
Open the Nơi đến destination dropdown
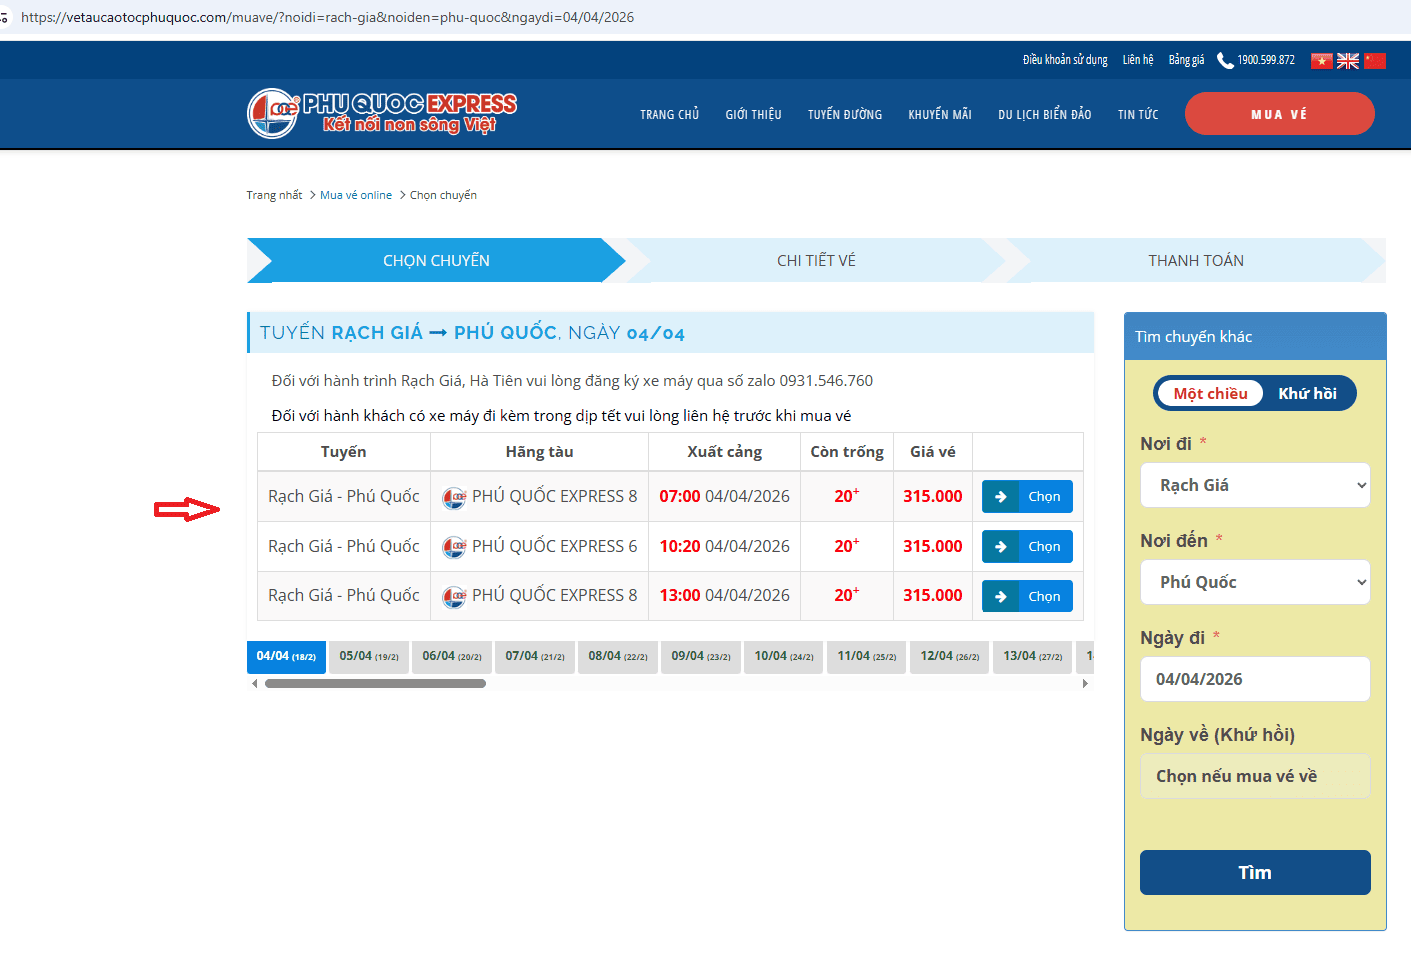click(x=1254, y=582)
